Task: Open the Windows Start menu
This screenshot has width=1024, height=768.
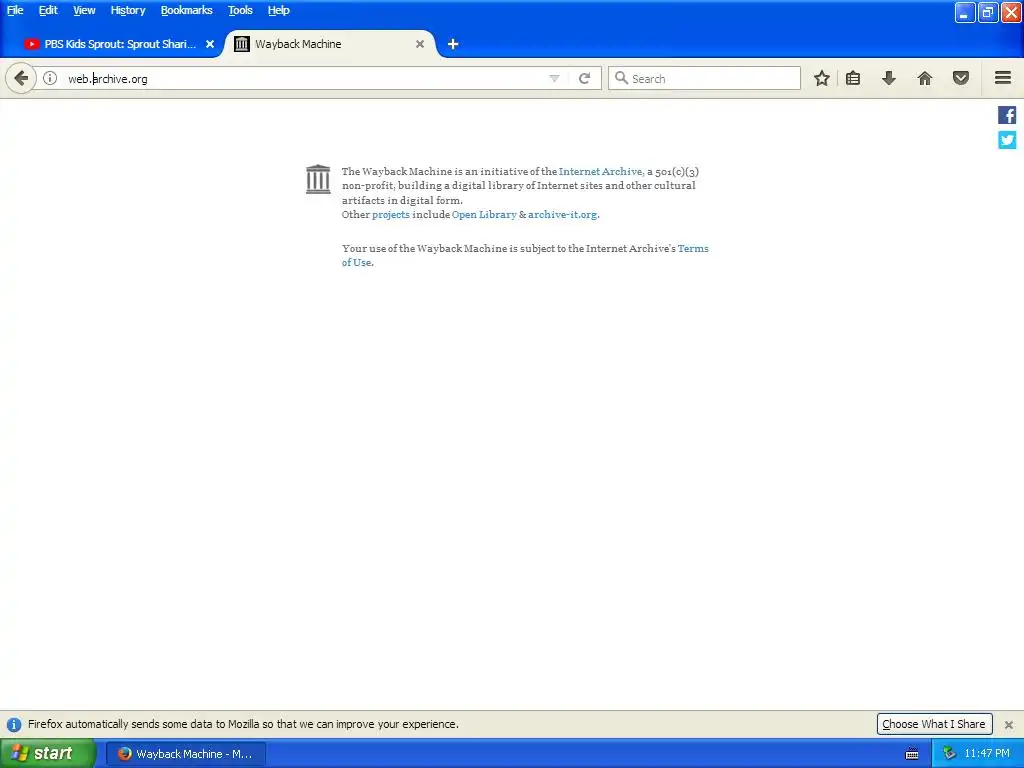Action: click(x=48, y=754)
